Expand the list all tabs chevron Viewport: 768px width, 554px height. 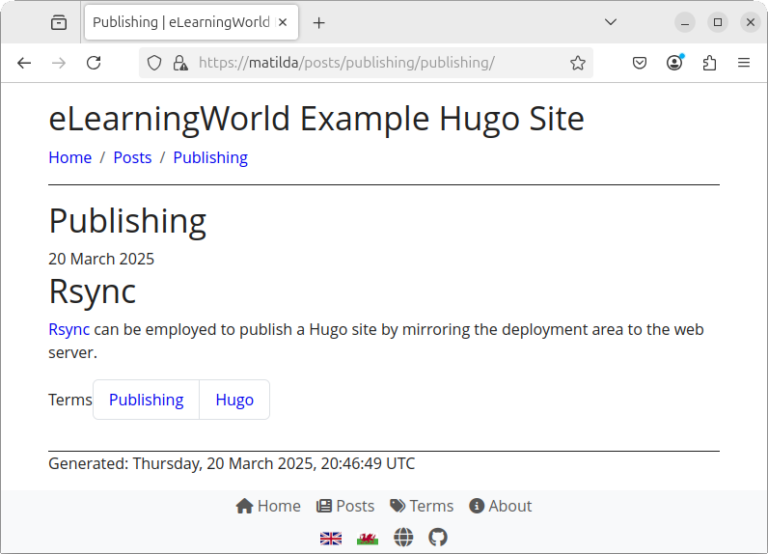[610, 22]
